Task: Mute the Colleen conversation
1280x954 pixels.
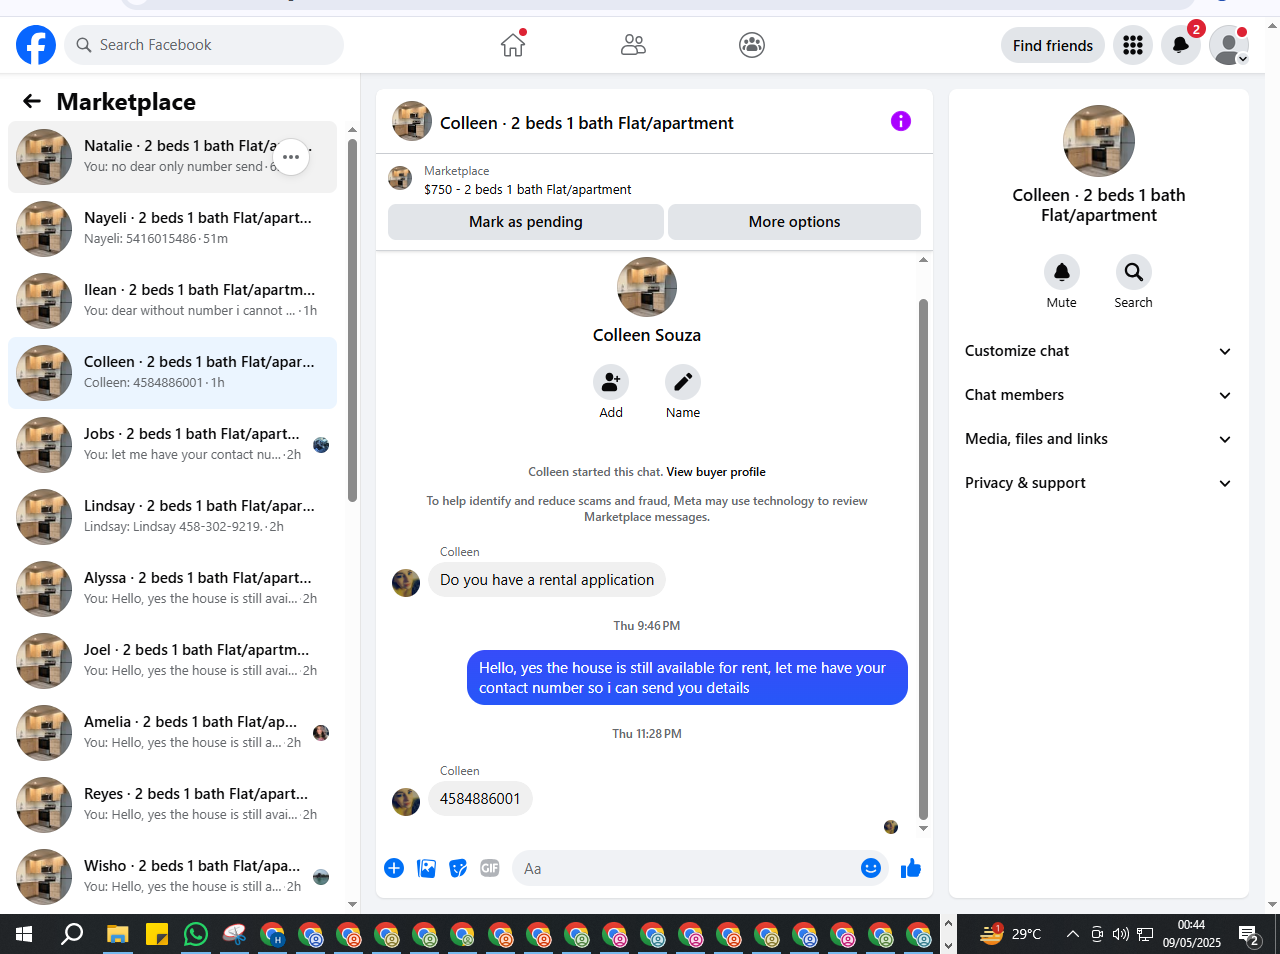Action: [x=1062, y=272]
